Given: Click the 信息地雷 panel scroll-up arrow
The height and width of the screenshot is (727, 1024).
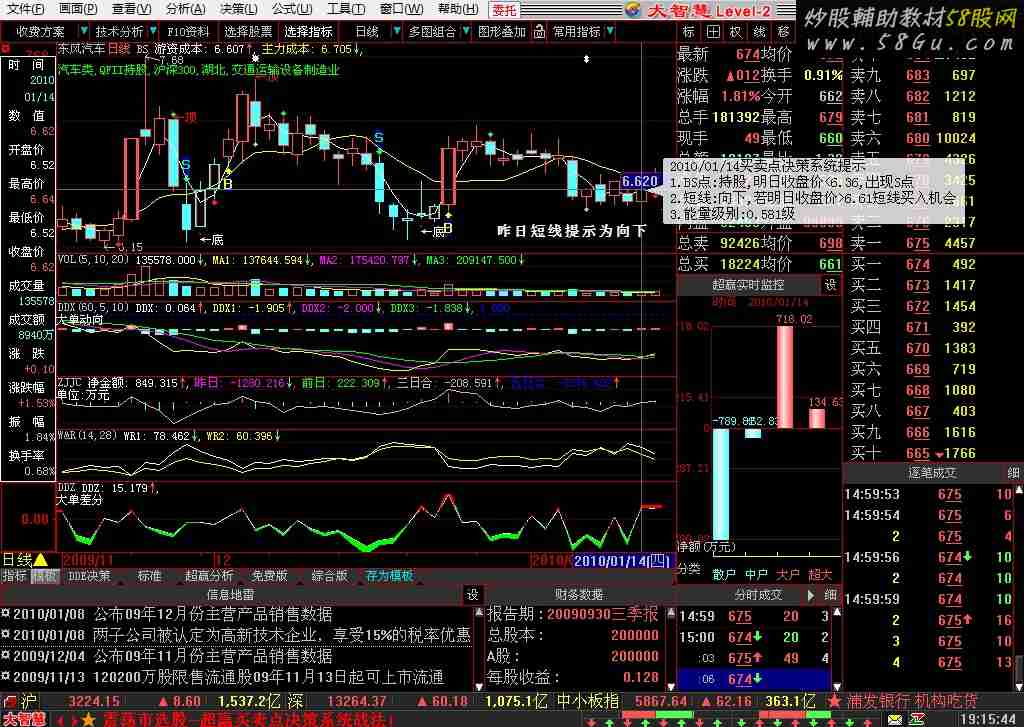Looking at the screenshot, I should pyautogui.click(x=479, y=613).
